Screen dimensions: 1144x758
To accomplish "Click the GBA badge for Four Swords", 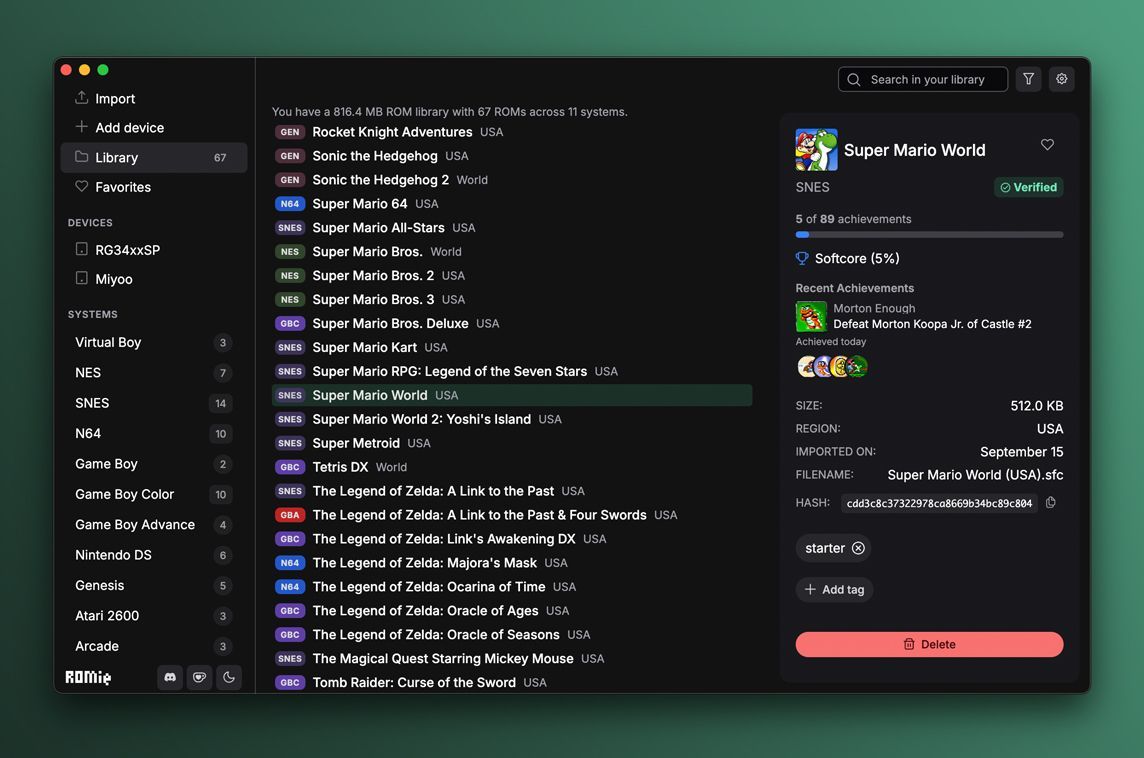I will tap(290, 515).
